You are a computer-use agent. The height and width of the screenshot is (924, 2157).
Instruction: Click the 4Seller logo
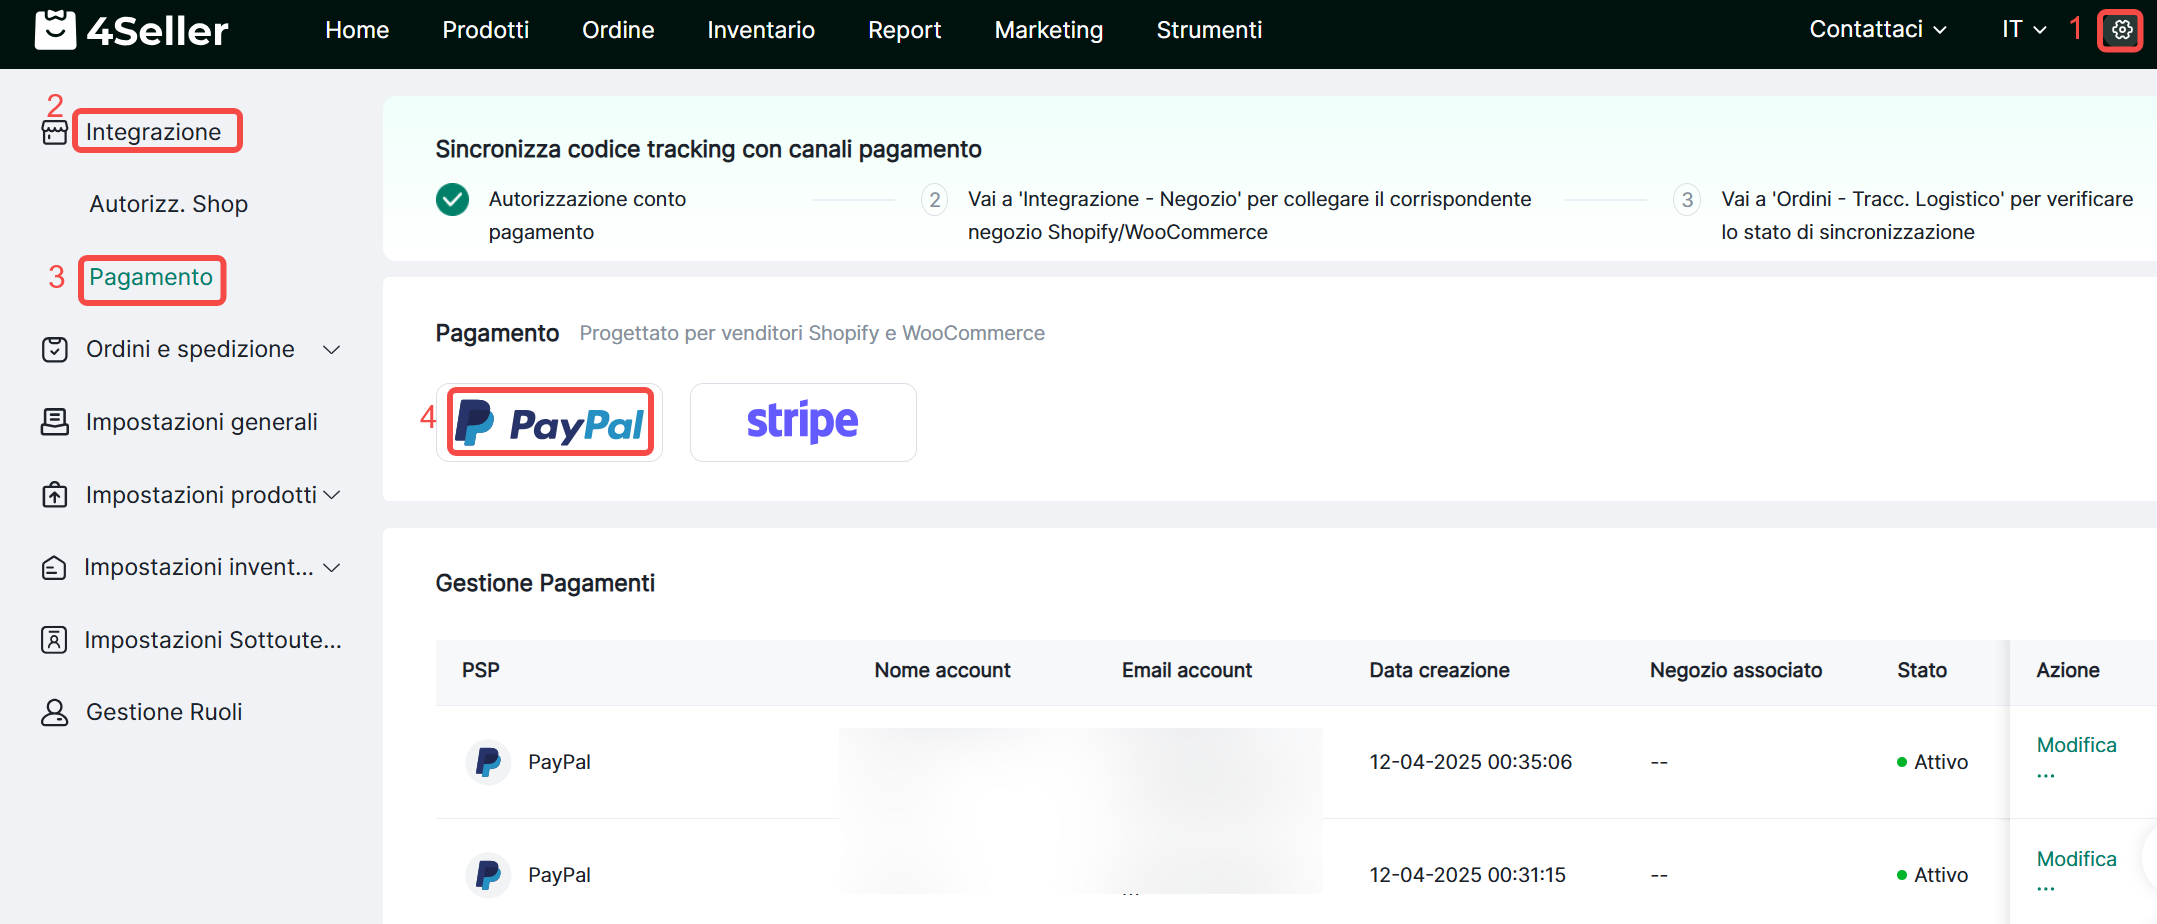pyautogui.click(x=131, y=30)
